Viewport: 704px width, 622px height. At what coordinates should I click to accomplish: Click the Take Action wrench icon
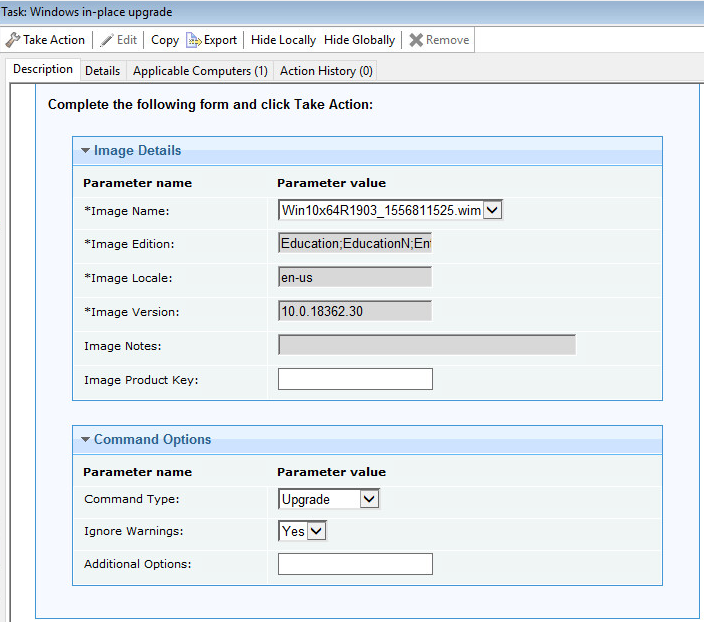tap(12, 40)
